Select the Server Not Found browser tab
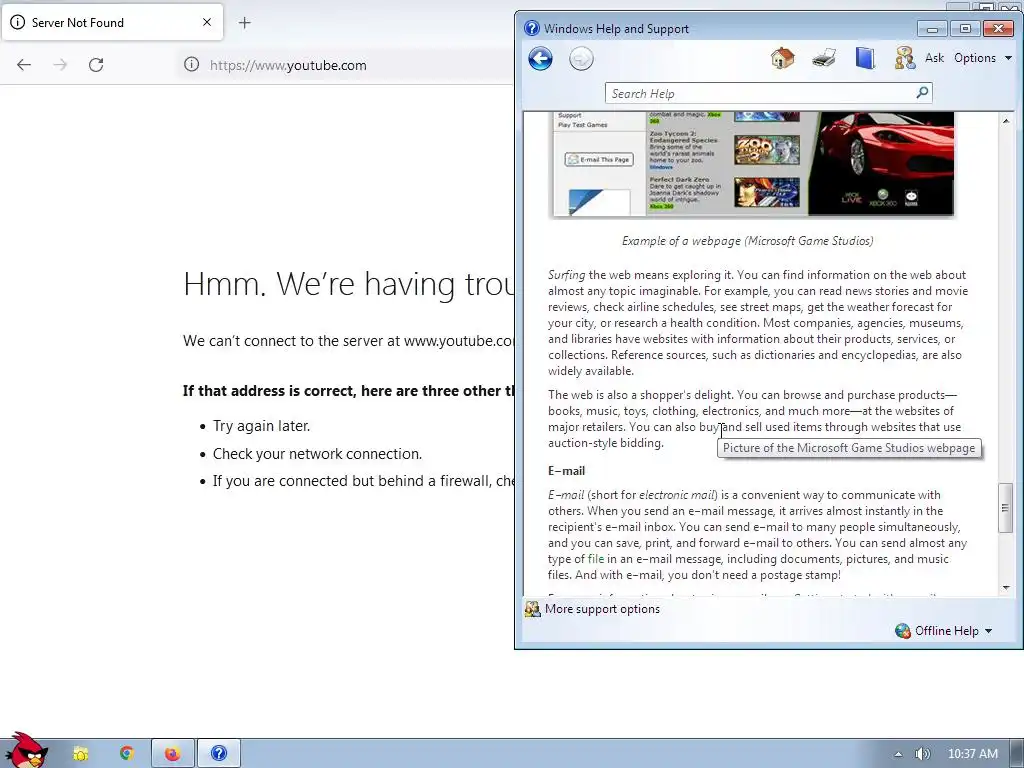Viewport: 1024px width, 768px height. (112, 22)
